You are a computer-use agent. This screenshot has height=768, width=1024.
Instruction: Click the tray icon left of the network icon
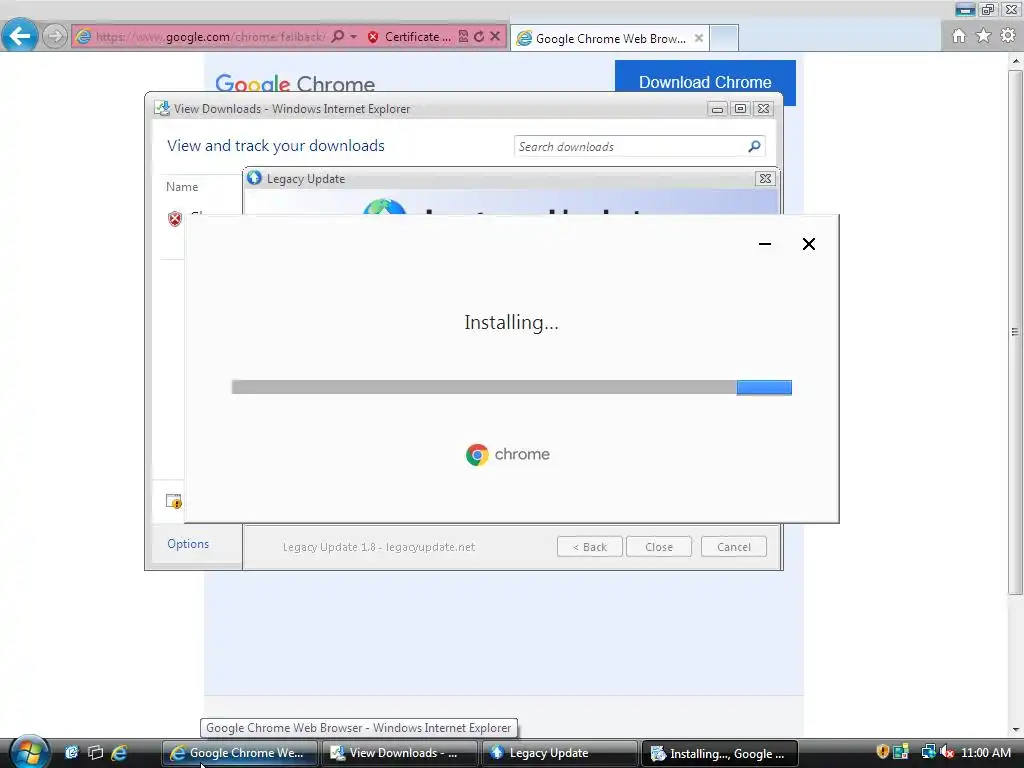[x=901, y=752]
